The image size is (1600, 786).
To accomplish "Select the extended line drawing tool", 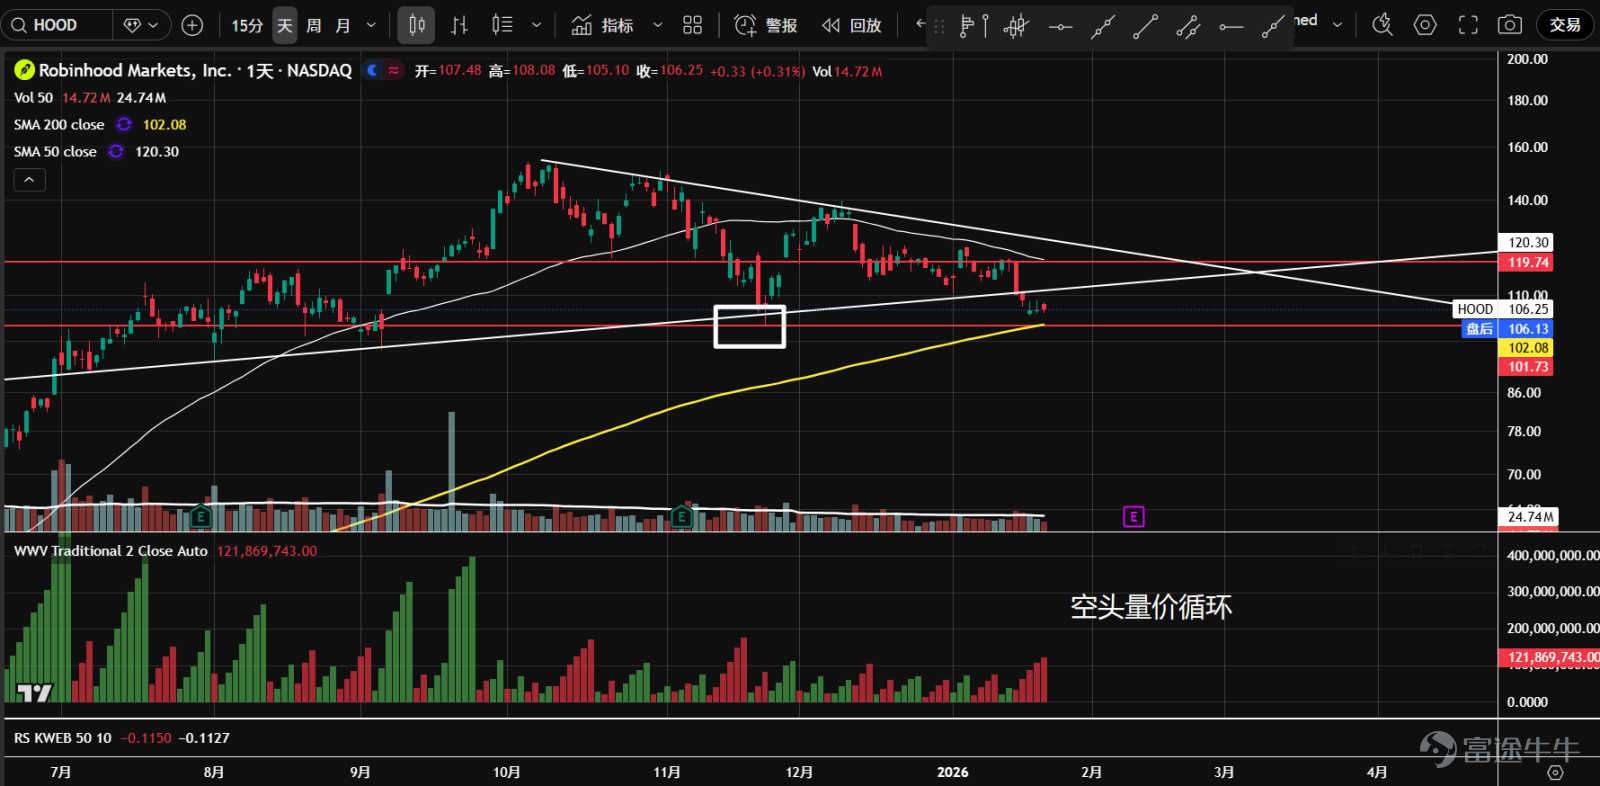I will (x=1103, y=27).
